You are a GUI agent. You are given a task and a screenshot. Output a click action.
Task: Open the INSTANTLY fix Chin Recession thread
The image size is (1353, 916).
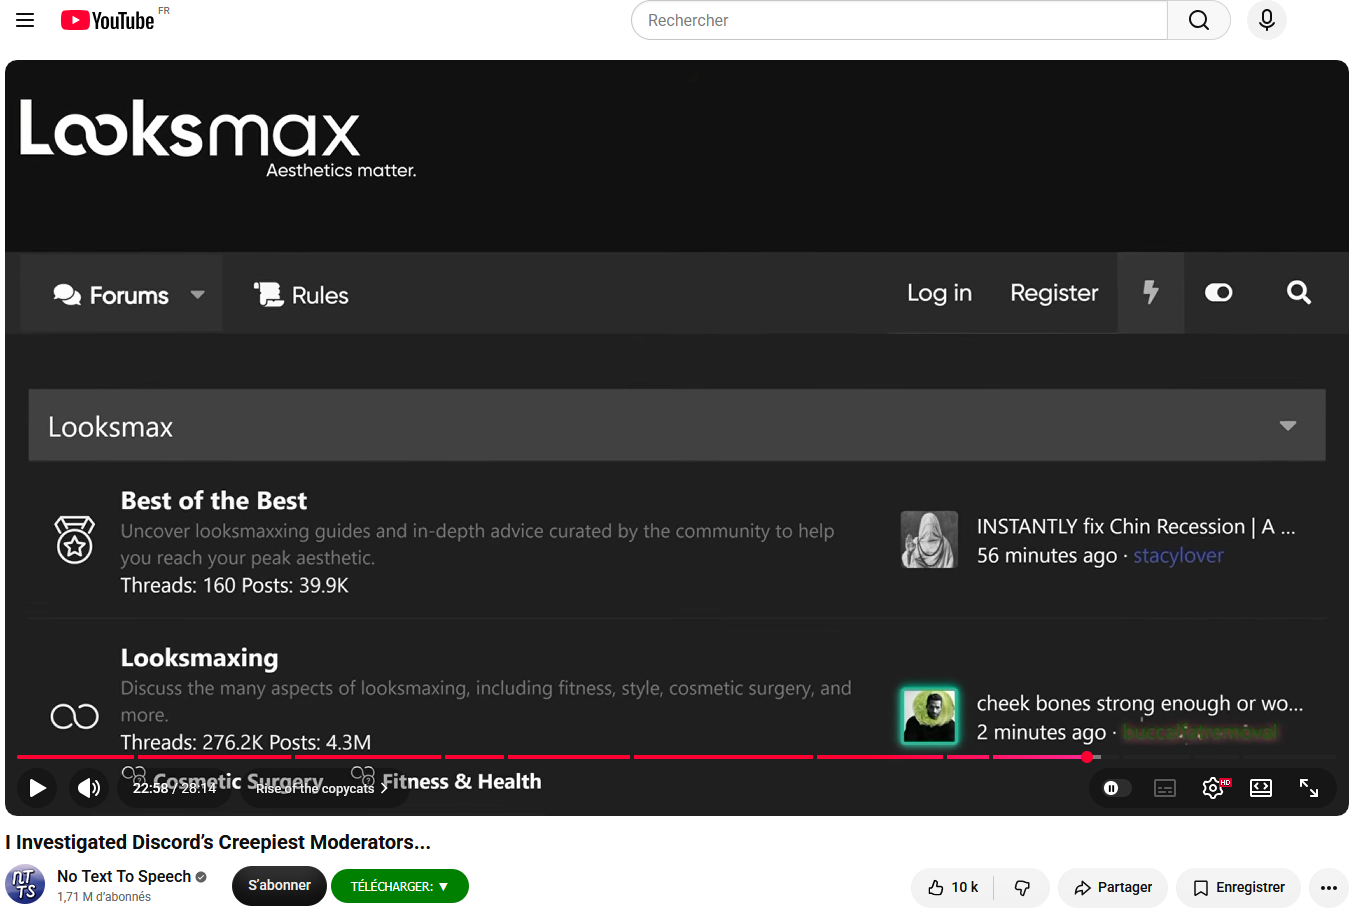click(x=1136, y=526)
